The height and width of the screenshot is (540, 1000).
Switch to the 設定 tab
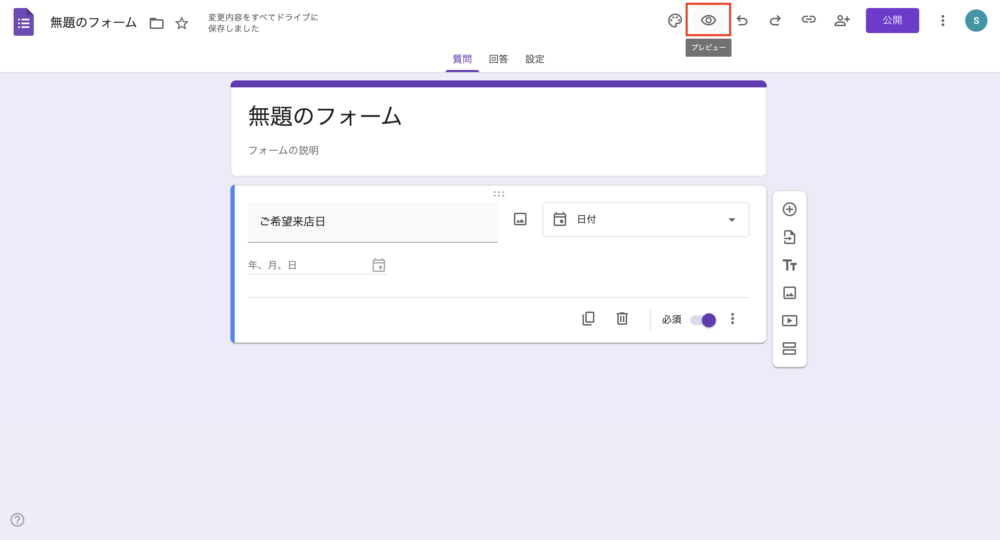coord(534,59)
